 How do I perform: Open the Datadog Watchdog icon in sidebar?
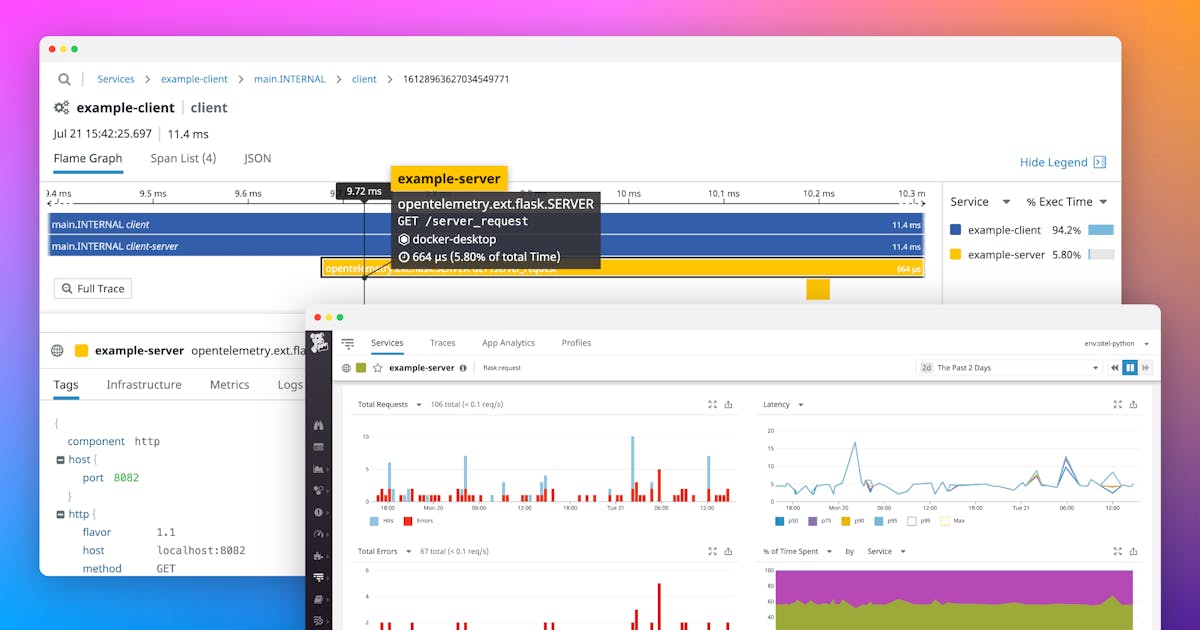pyautogui.click(x=318, y=424)
